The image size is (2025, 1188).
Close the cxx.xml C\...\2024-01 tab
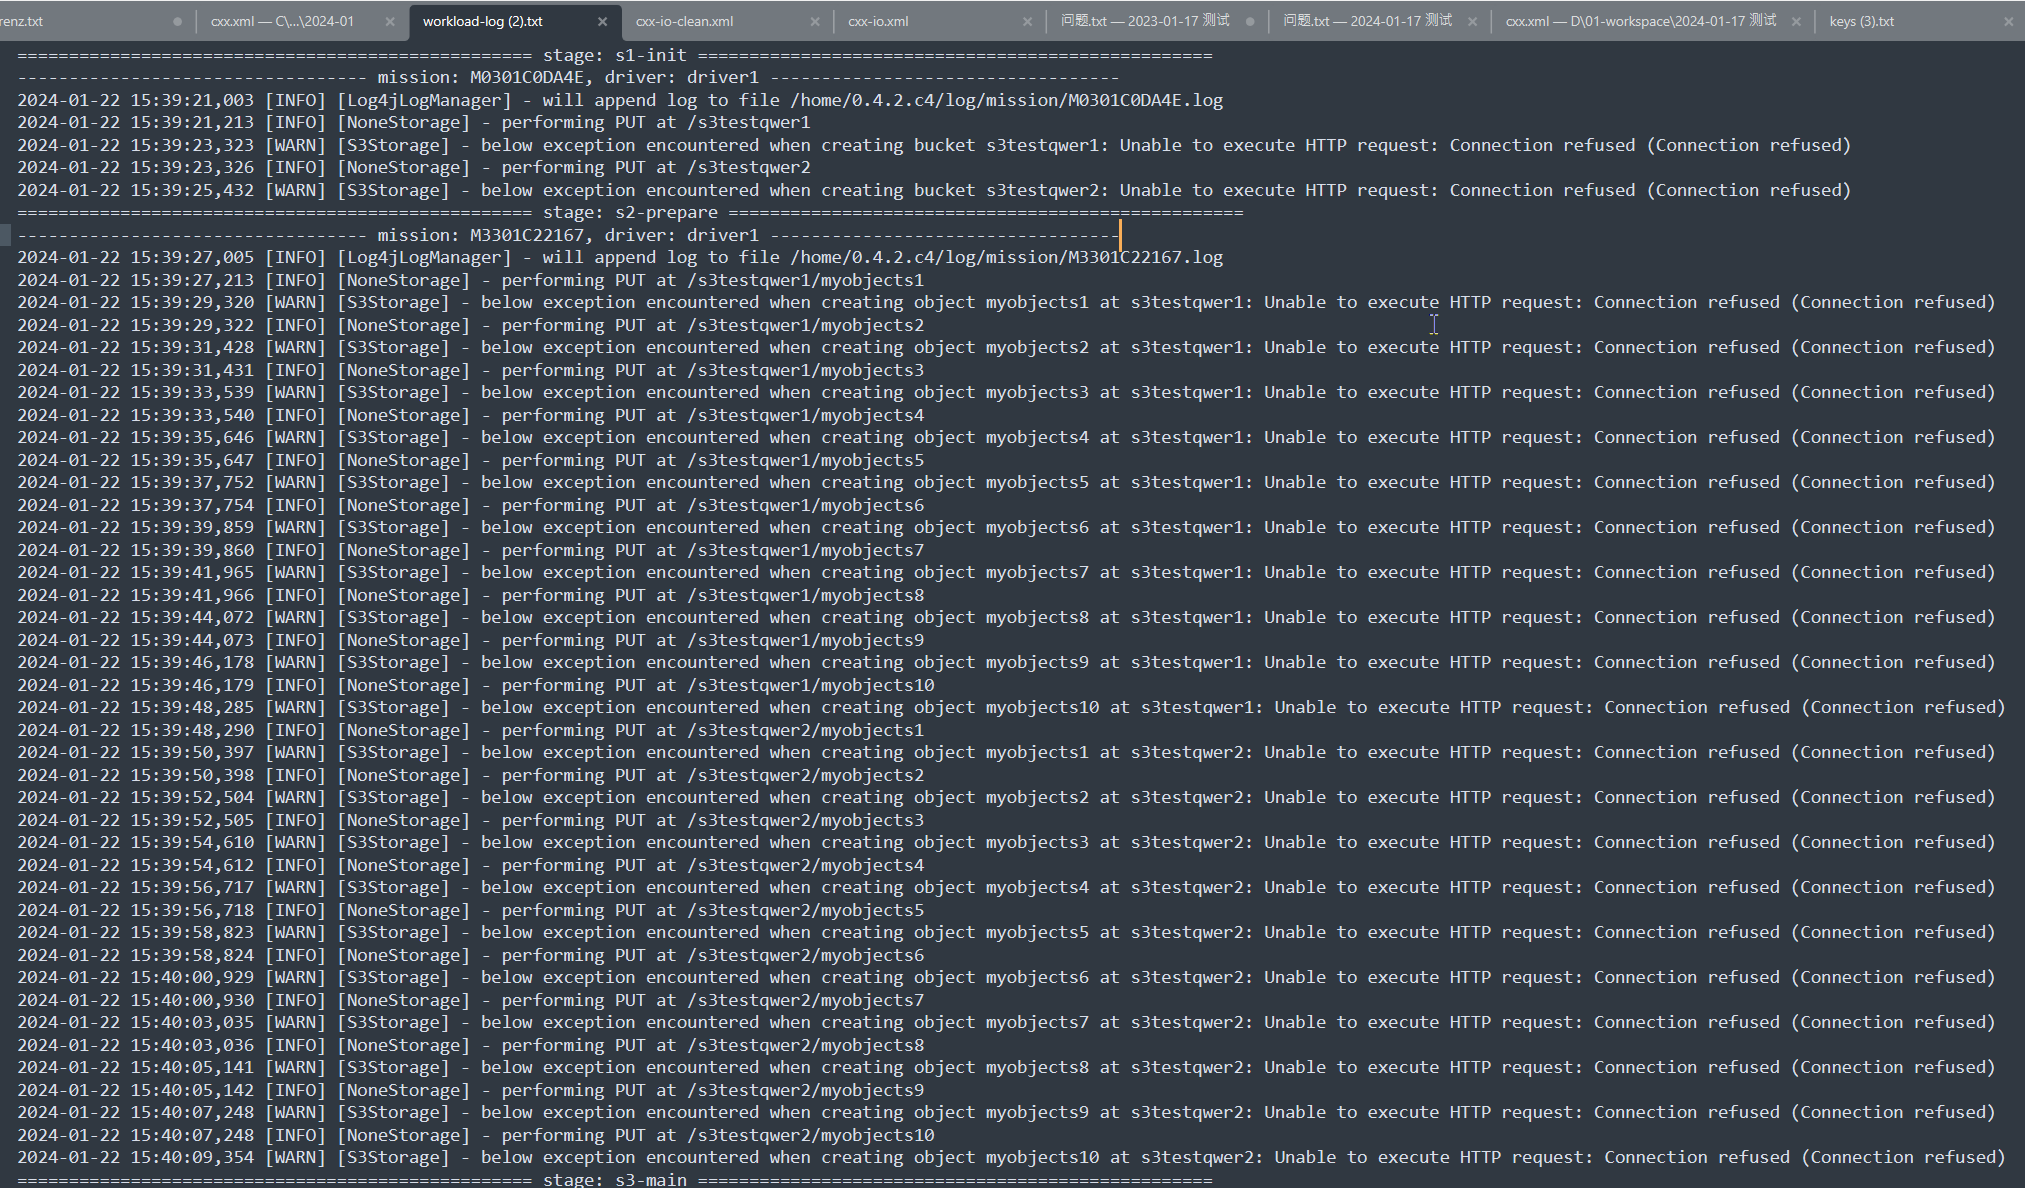[x=390, y=21]
